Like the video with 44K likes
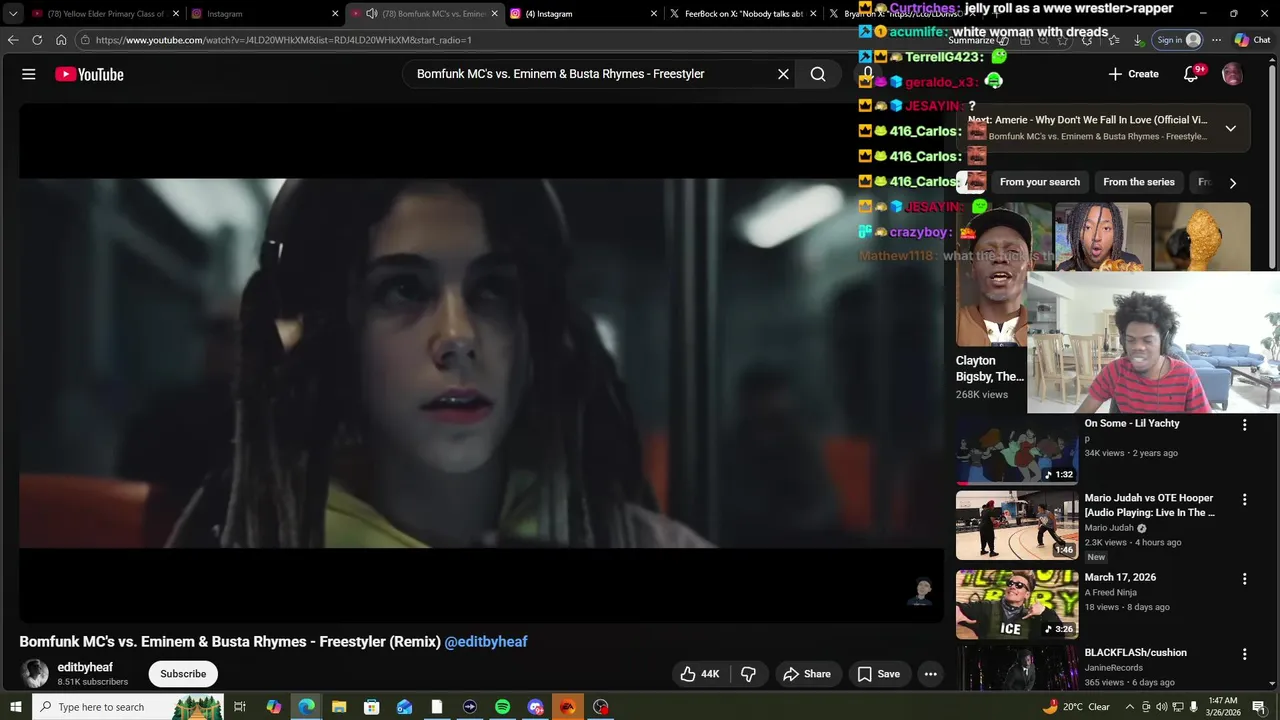Viewport: 1280px width, 720px height. [700, 674]
